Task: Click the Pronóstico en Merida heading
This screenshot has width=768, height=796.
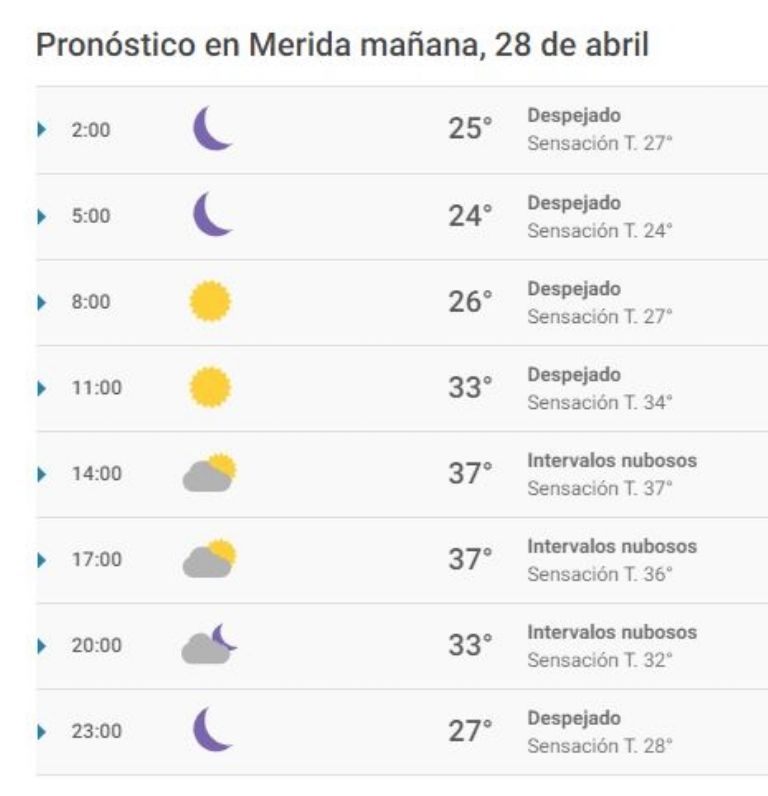Action: [x=342, y=45]
